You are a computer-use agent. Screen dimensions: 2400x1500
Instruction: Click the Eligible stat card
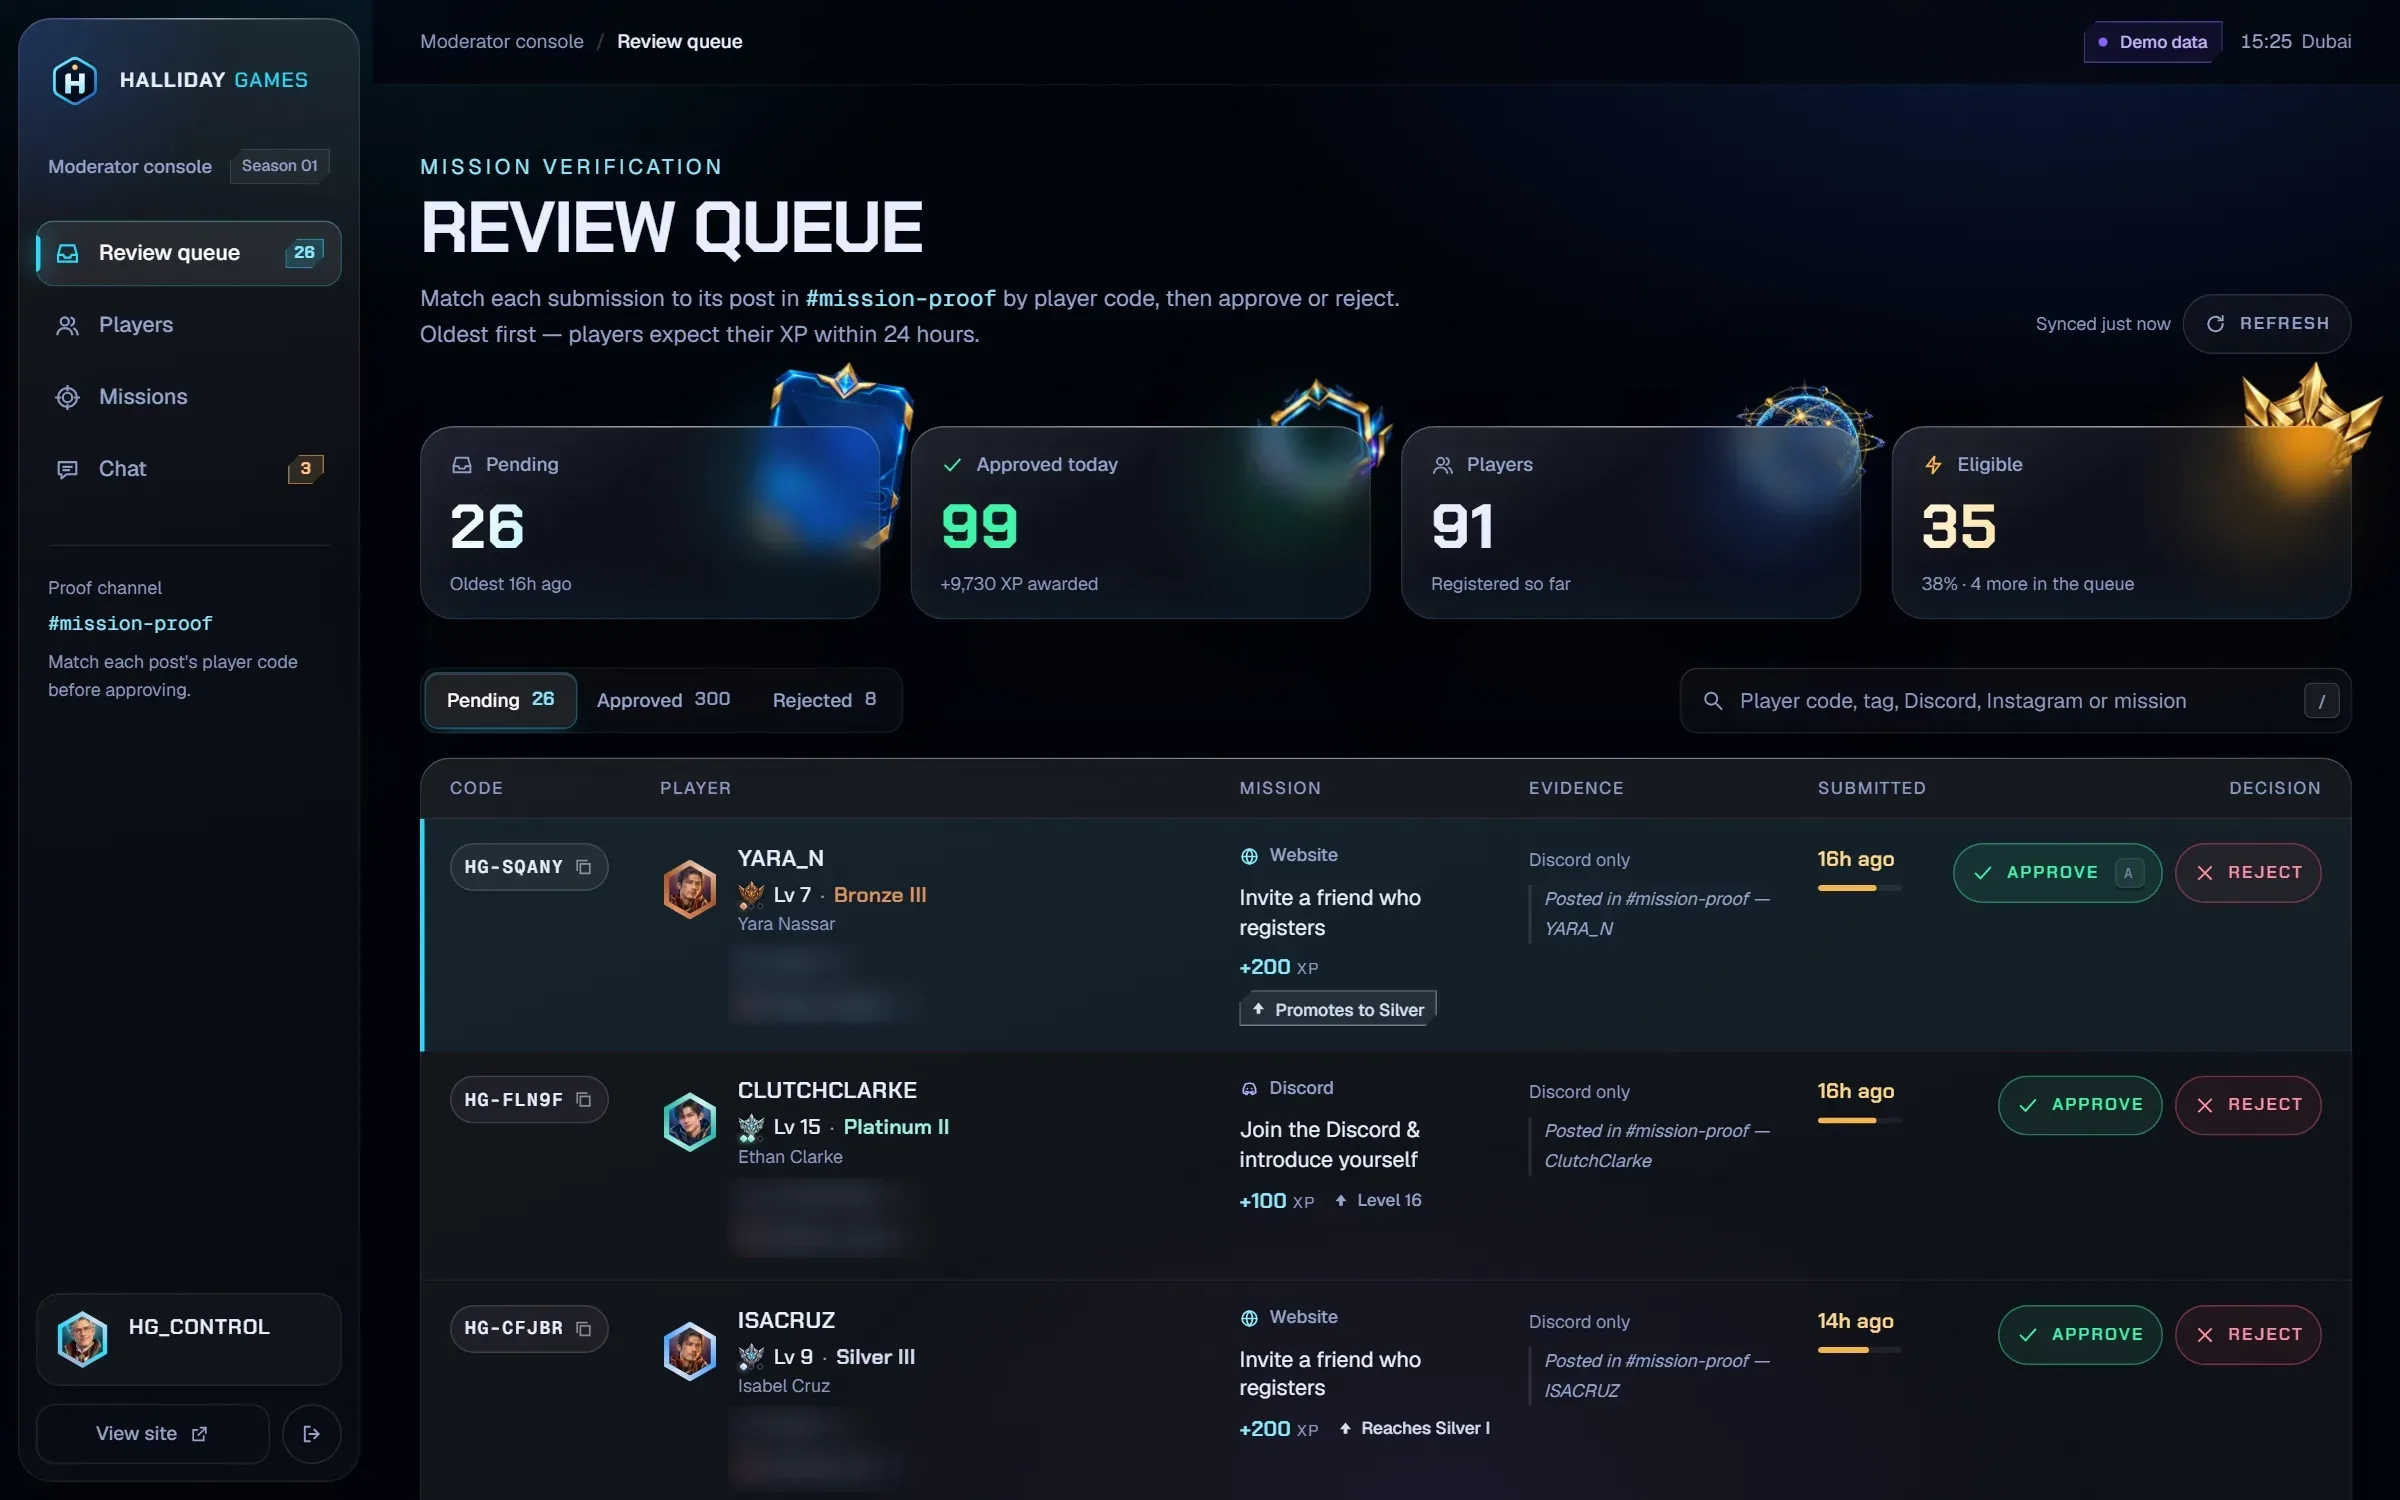coord(2121,523)
